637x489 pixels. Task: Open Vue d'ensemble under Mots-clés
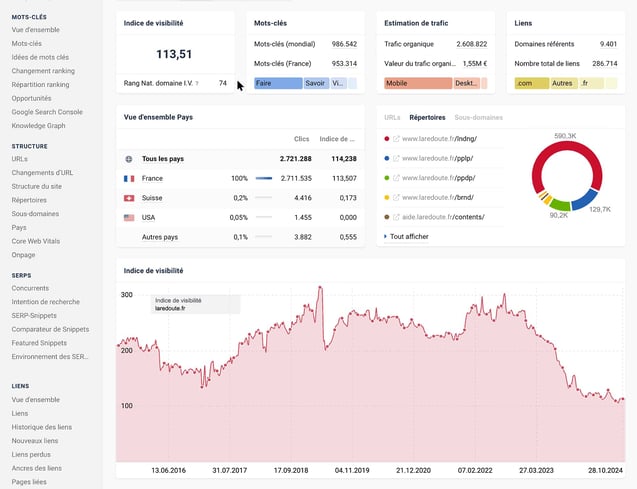pyautogui.click(x=36, y=30)
